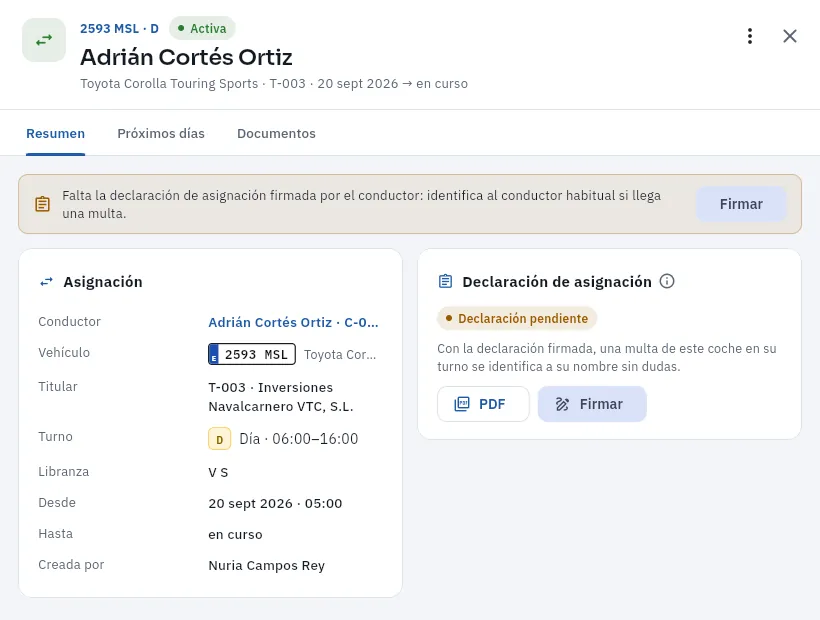Image resolution: width=820 pixels, height=620 pixels.
Task: Show info tooltip for Declaración de asignación
Action: pos(667,281)
